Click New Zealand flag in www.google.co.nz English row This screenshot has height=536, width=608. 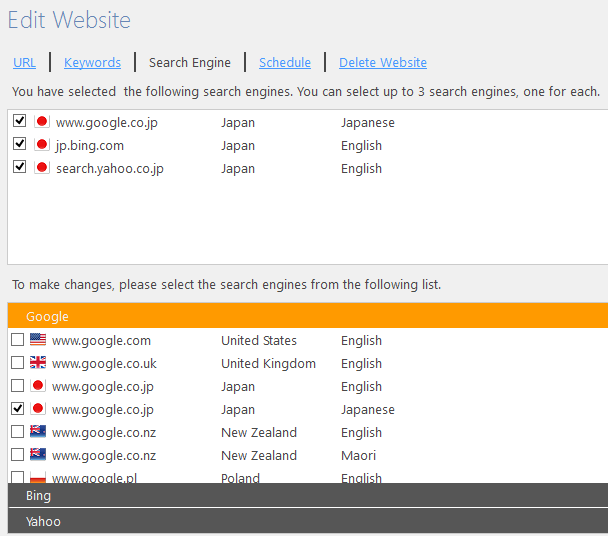[38, 431]
